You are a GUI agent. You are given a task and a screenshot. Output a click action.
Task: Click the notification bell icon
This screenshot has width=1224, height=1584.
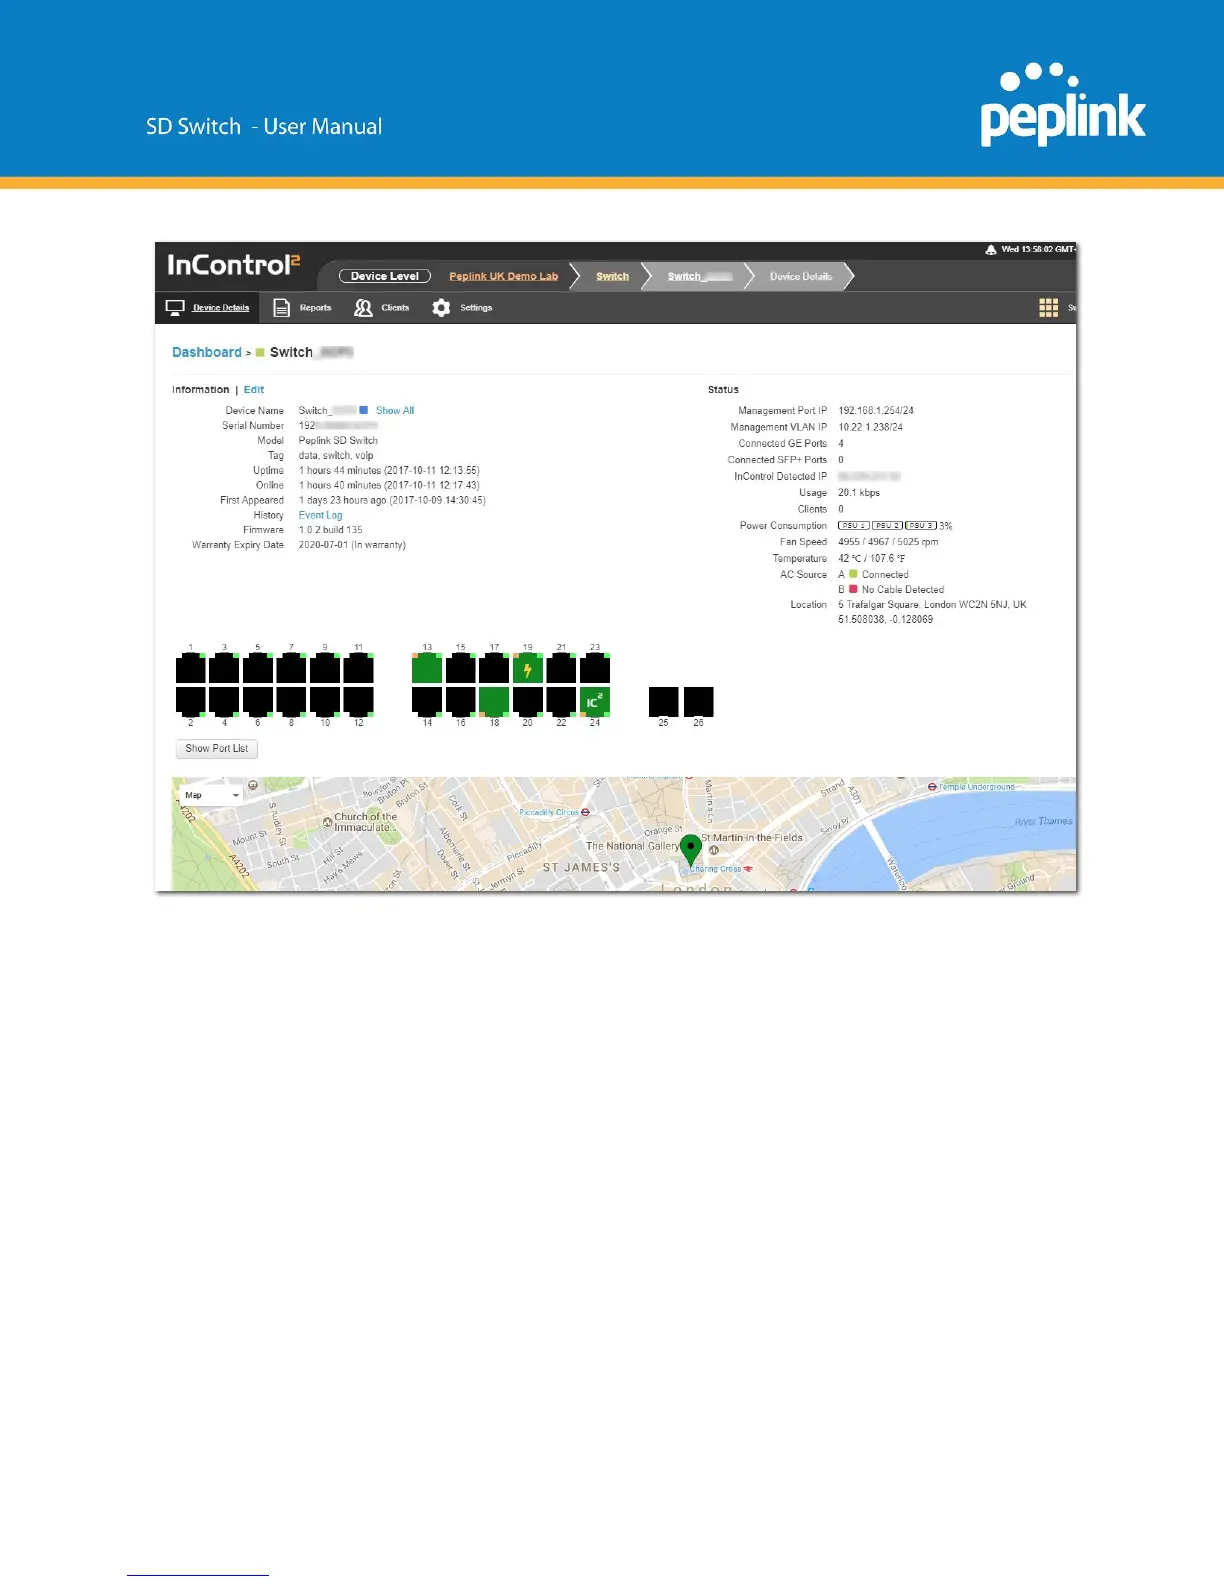(991, 250)
